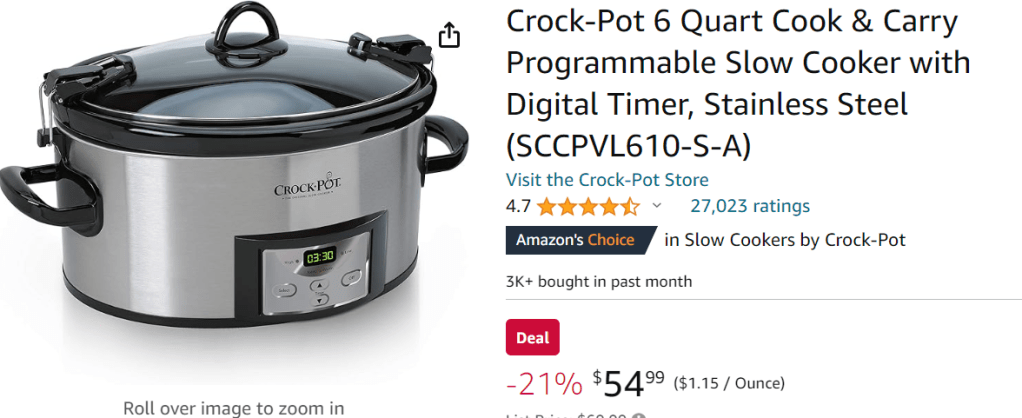The width and height of the screenshot is (1022, 418).
Task: Click the product title text
Action: point(738,84)
